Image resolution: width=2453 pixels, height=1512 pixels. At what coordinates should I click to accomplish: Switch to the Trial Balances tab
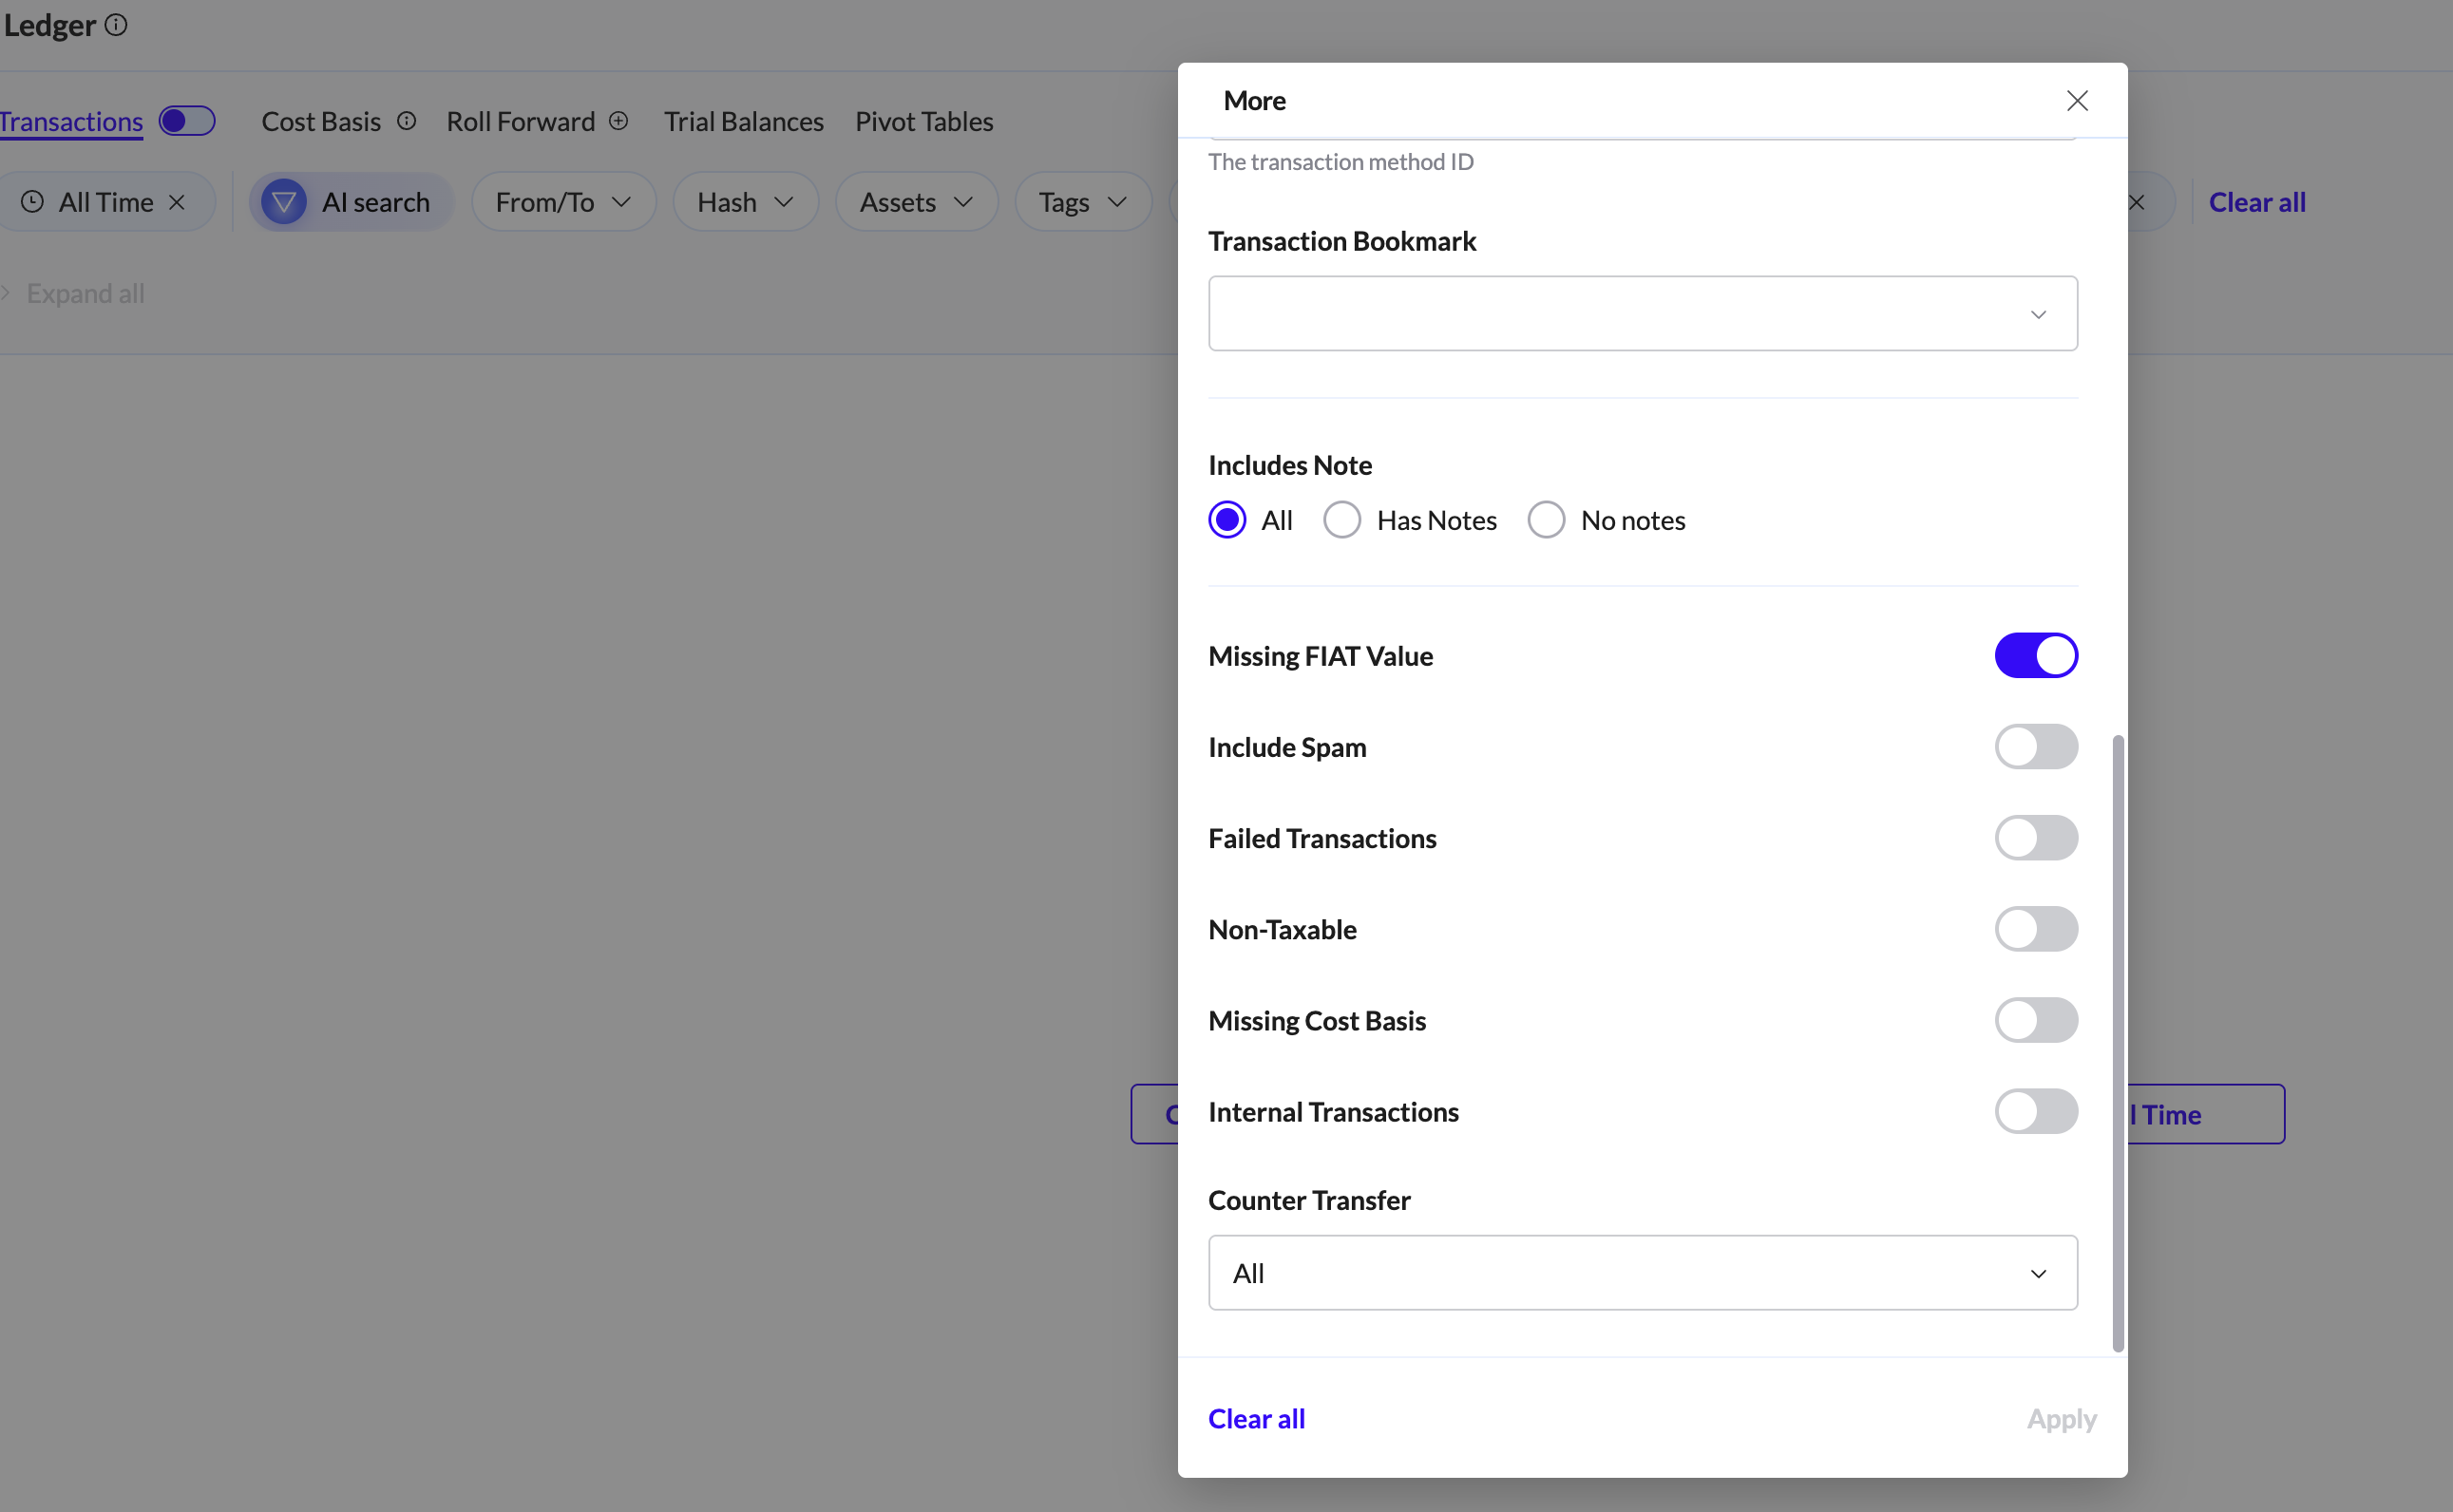pyautogui.click(x=744, y=121)
